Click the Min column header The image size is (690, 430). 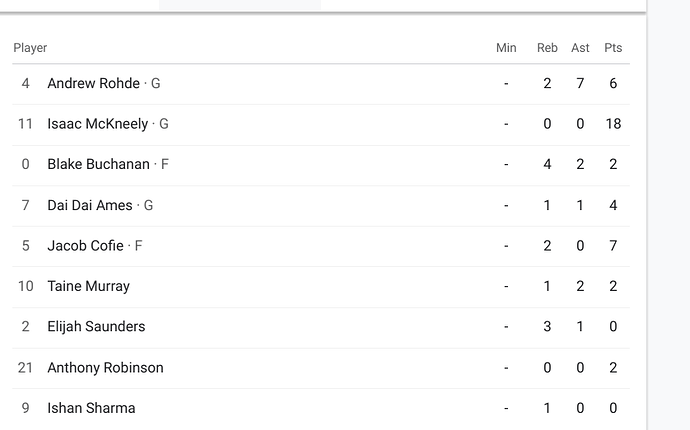point(506,48)
